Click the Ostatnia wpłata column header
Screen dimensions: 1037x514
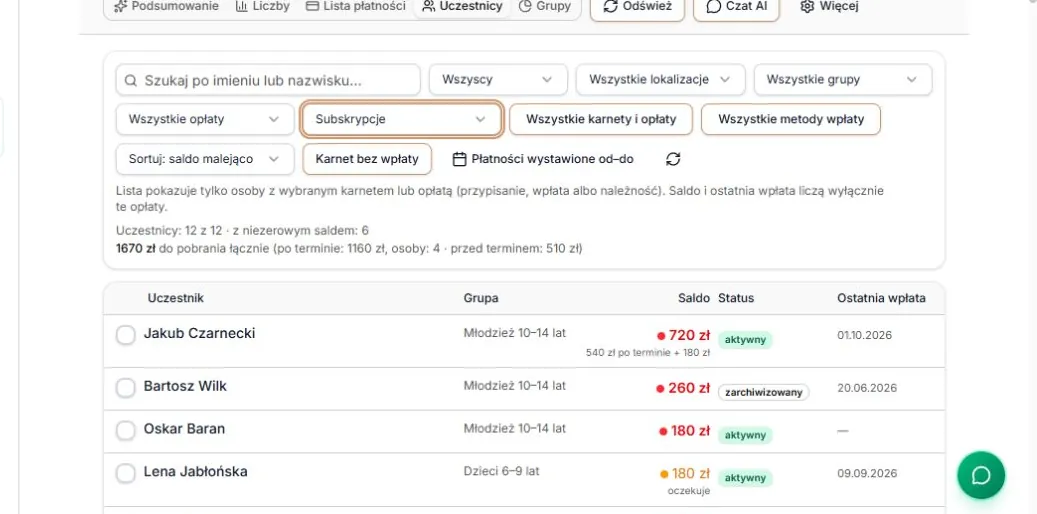coord(882,298)
